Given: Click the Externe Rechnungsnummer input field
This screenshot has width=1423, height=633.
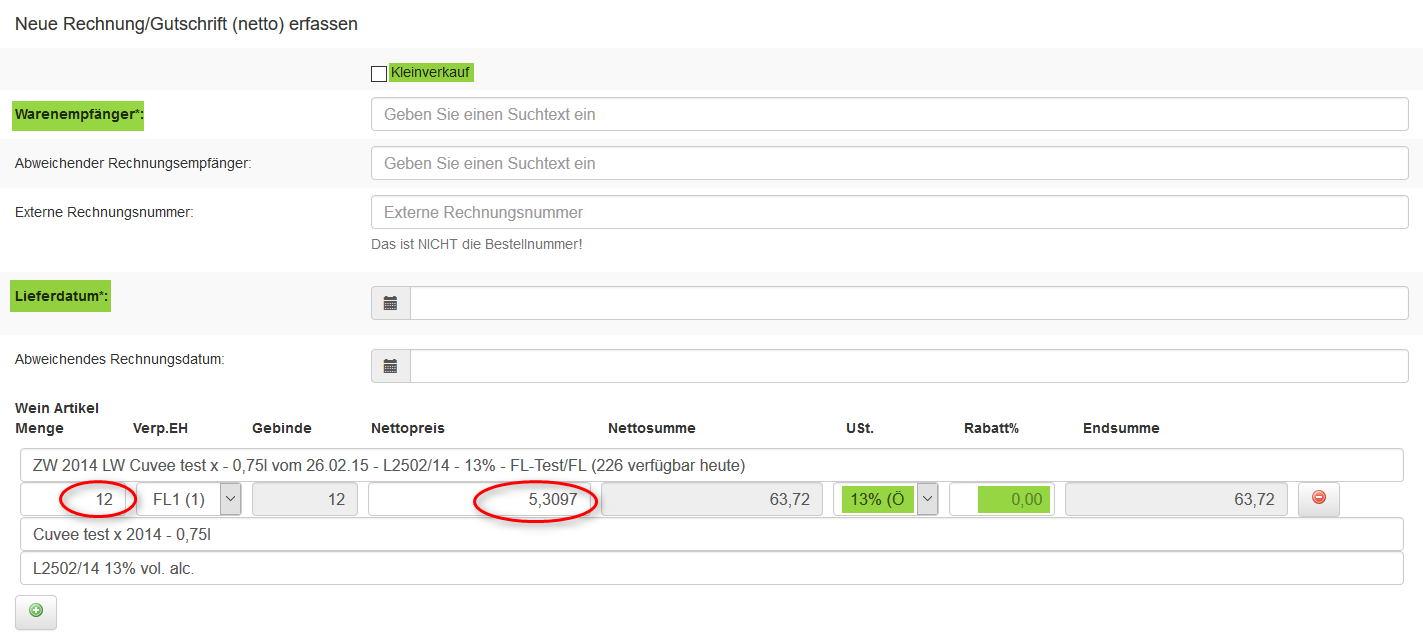Looking at the screenshot, I should 888,212.
